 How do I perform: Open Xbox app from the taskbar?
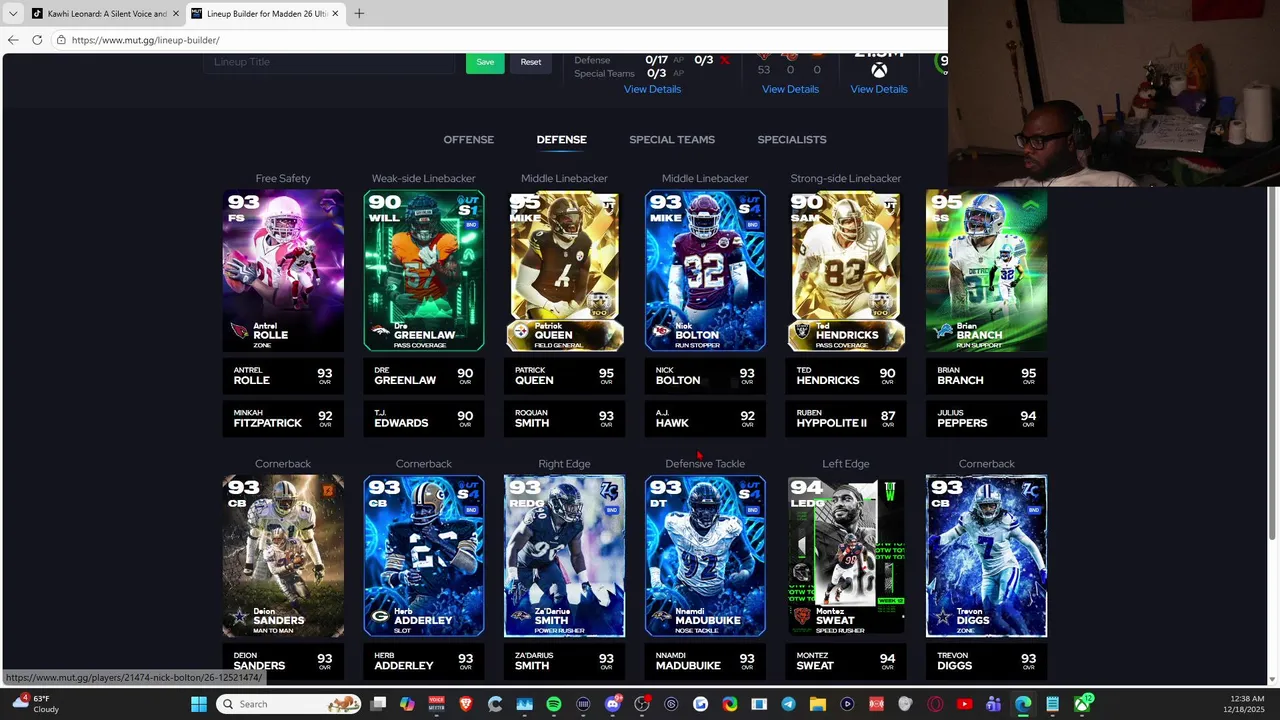coord(1082,704)
